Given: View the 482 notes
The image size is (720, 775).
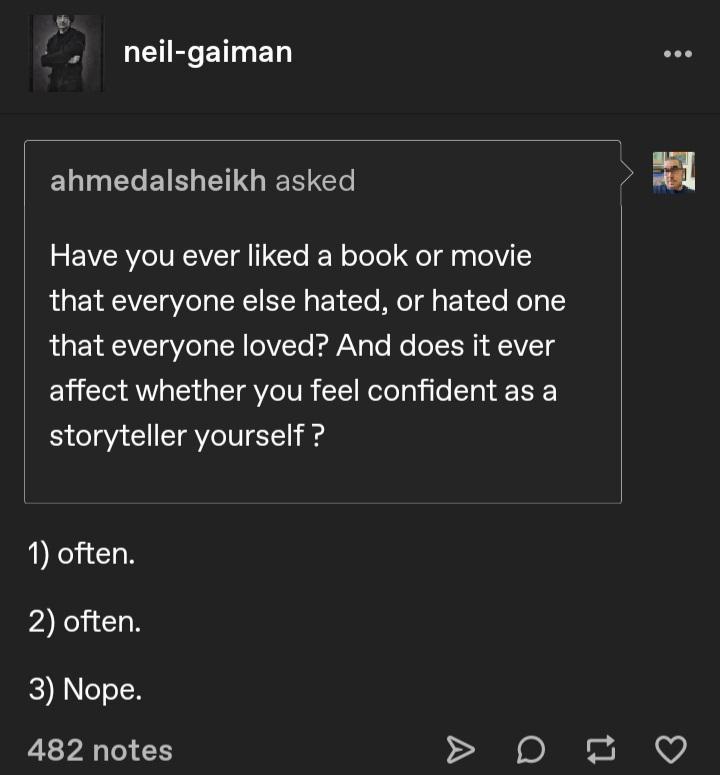Looking at the screenshot, I should pyautogui.click(x=100, y=750).
